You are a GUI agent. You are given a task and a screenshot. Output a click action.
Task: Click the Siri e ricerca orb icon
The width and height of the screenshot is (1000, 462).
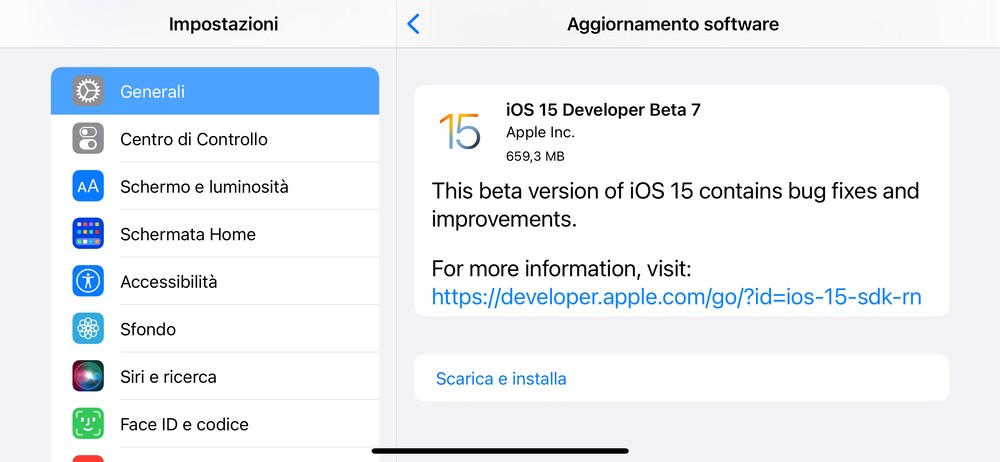(x=88, y=377)
